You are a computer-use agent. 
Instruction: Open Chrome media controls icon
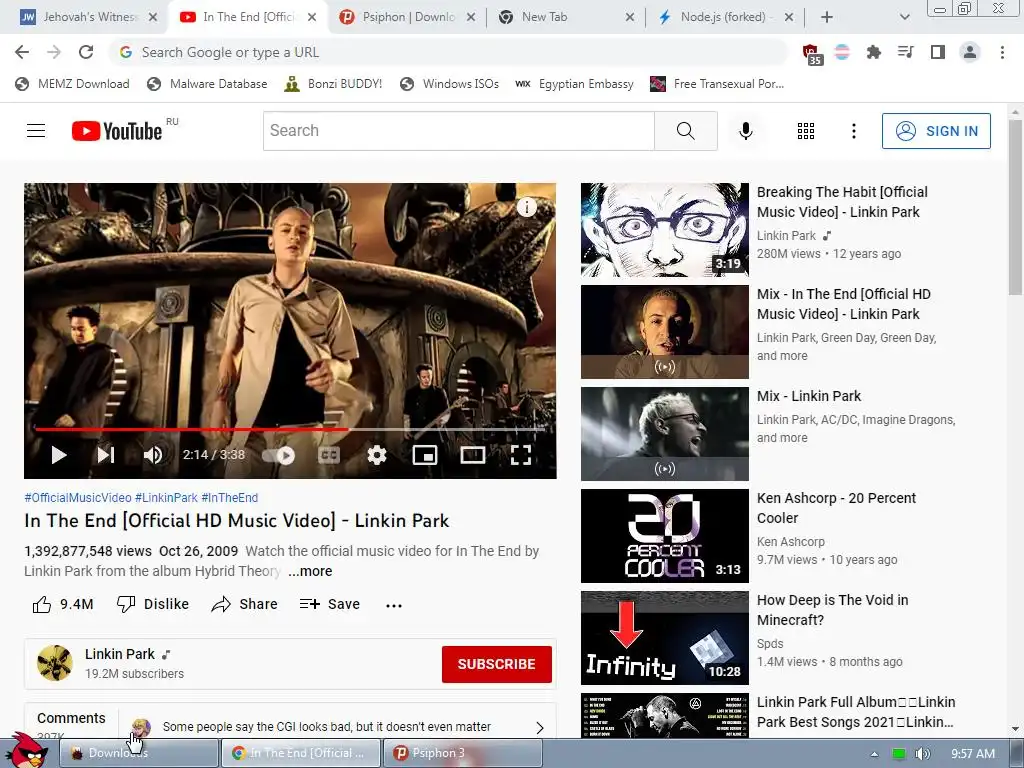coord(905,52)
